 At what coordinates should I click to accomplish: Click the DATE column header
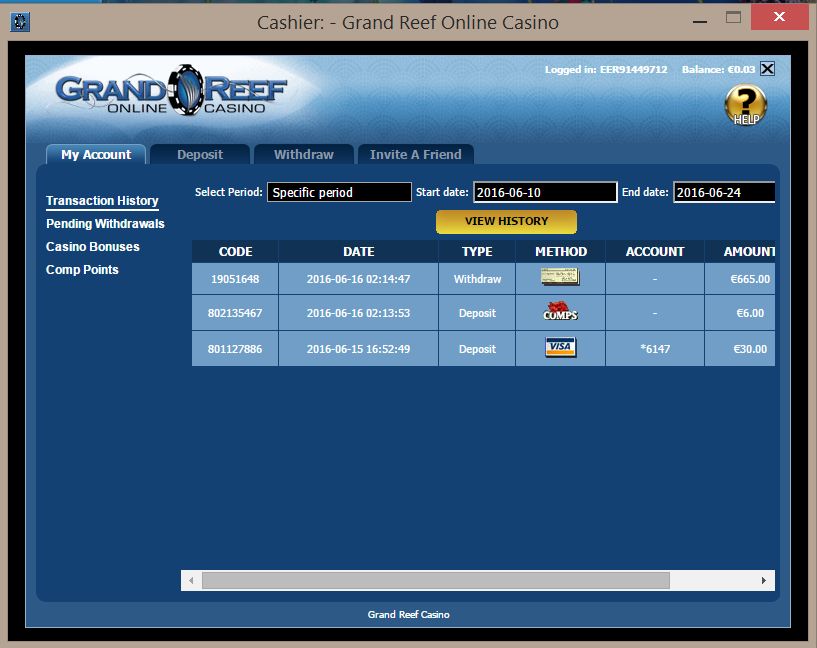(x=358, y=252)
